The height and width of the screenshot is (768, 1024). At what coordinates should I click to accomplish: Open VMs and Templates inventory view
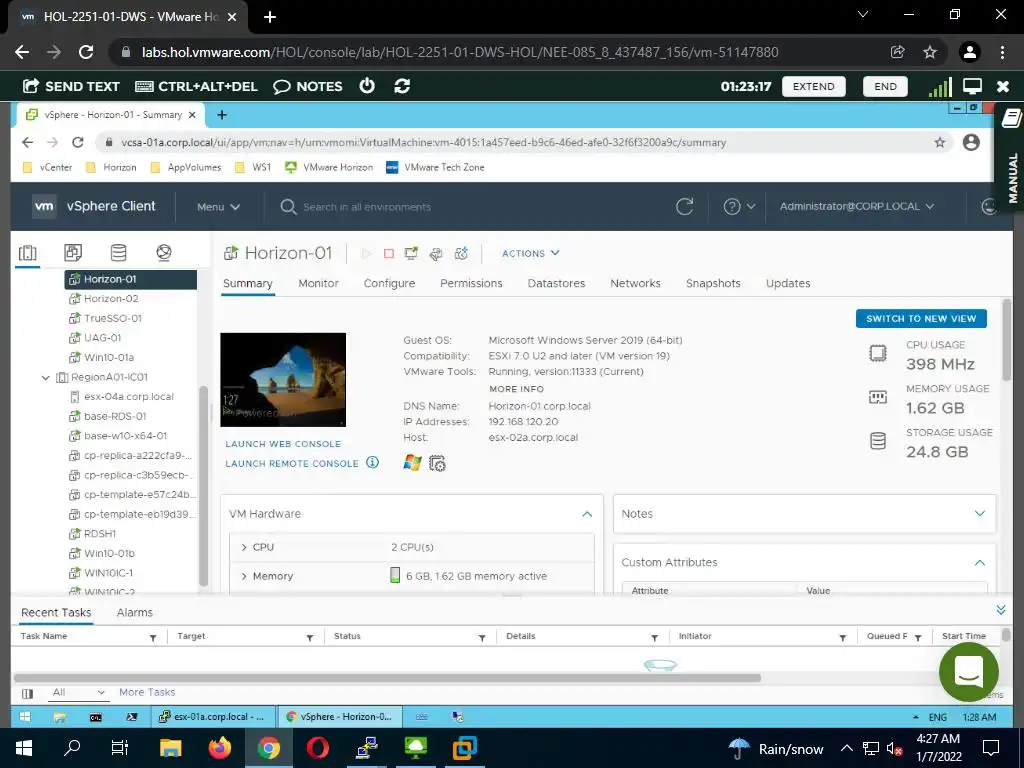pyautogui.click(x=72, y=253)
